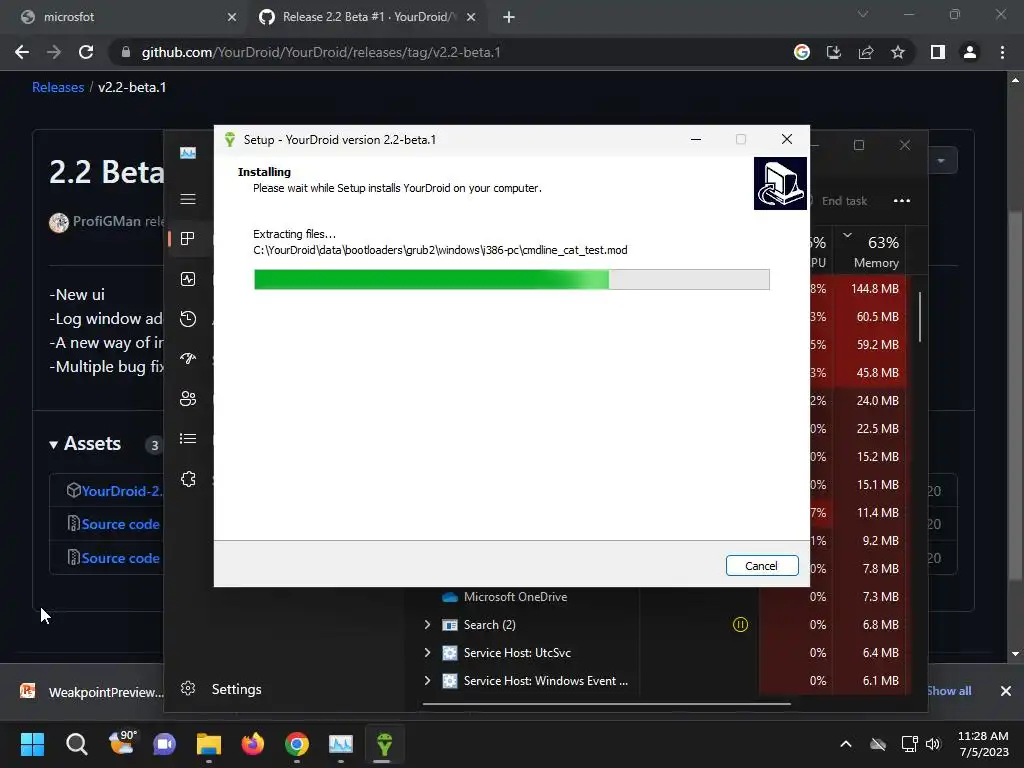Click the installation progress bar
Viewport: 1024px width, 768px height.
511,280
